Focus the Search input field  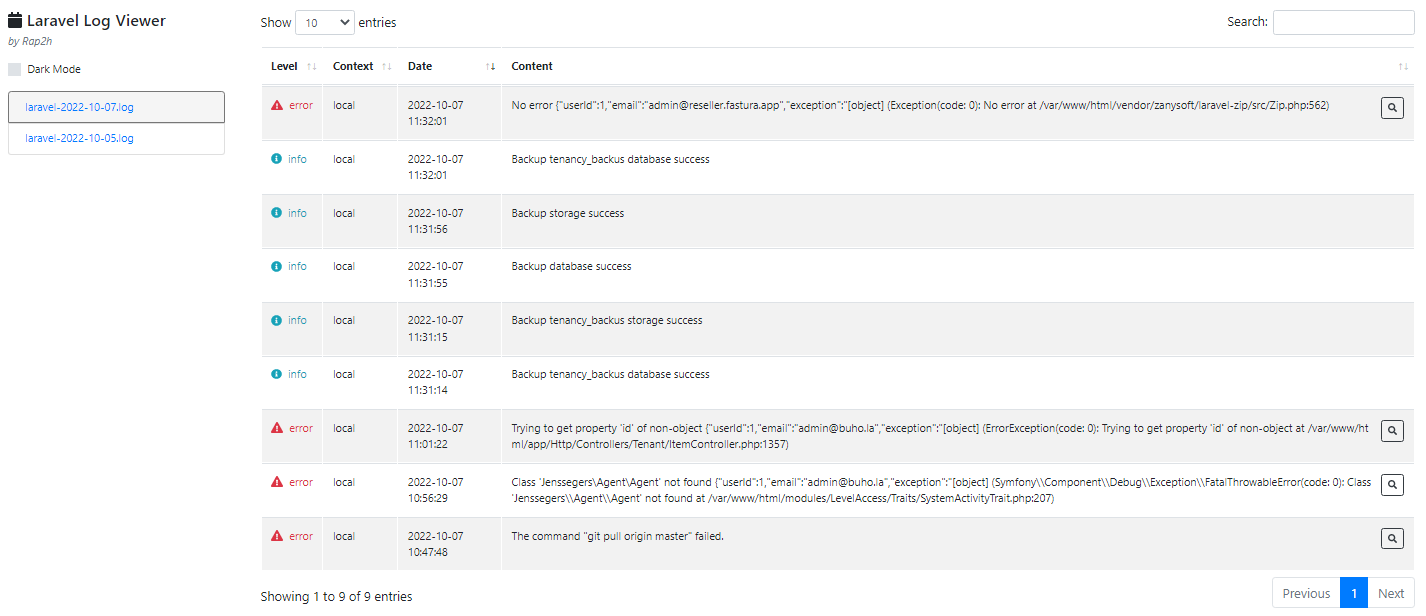1343,22
